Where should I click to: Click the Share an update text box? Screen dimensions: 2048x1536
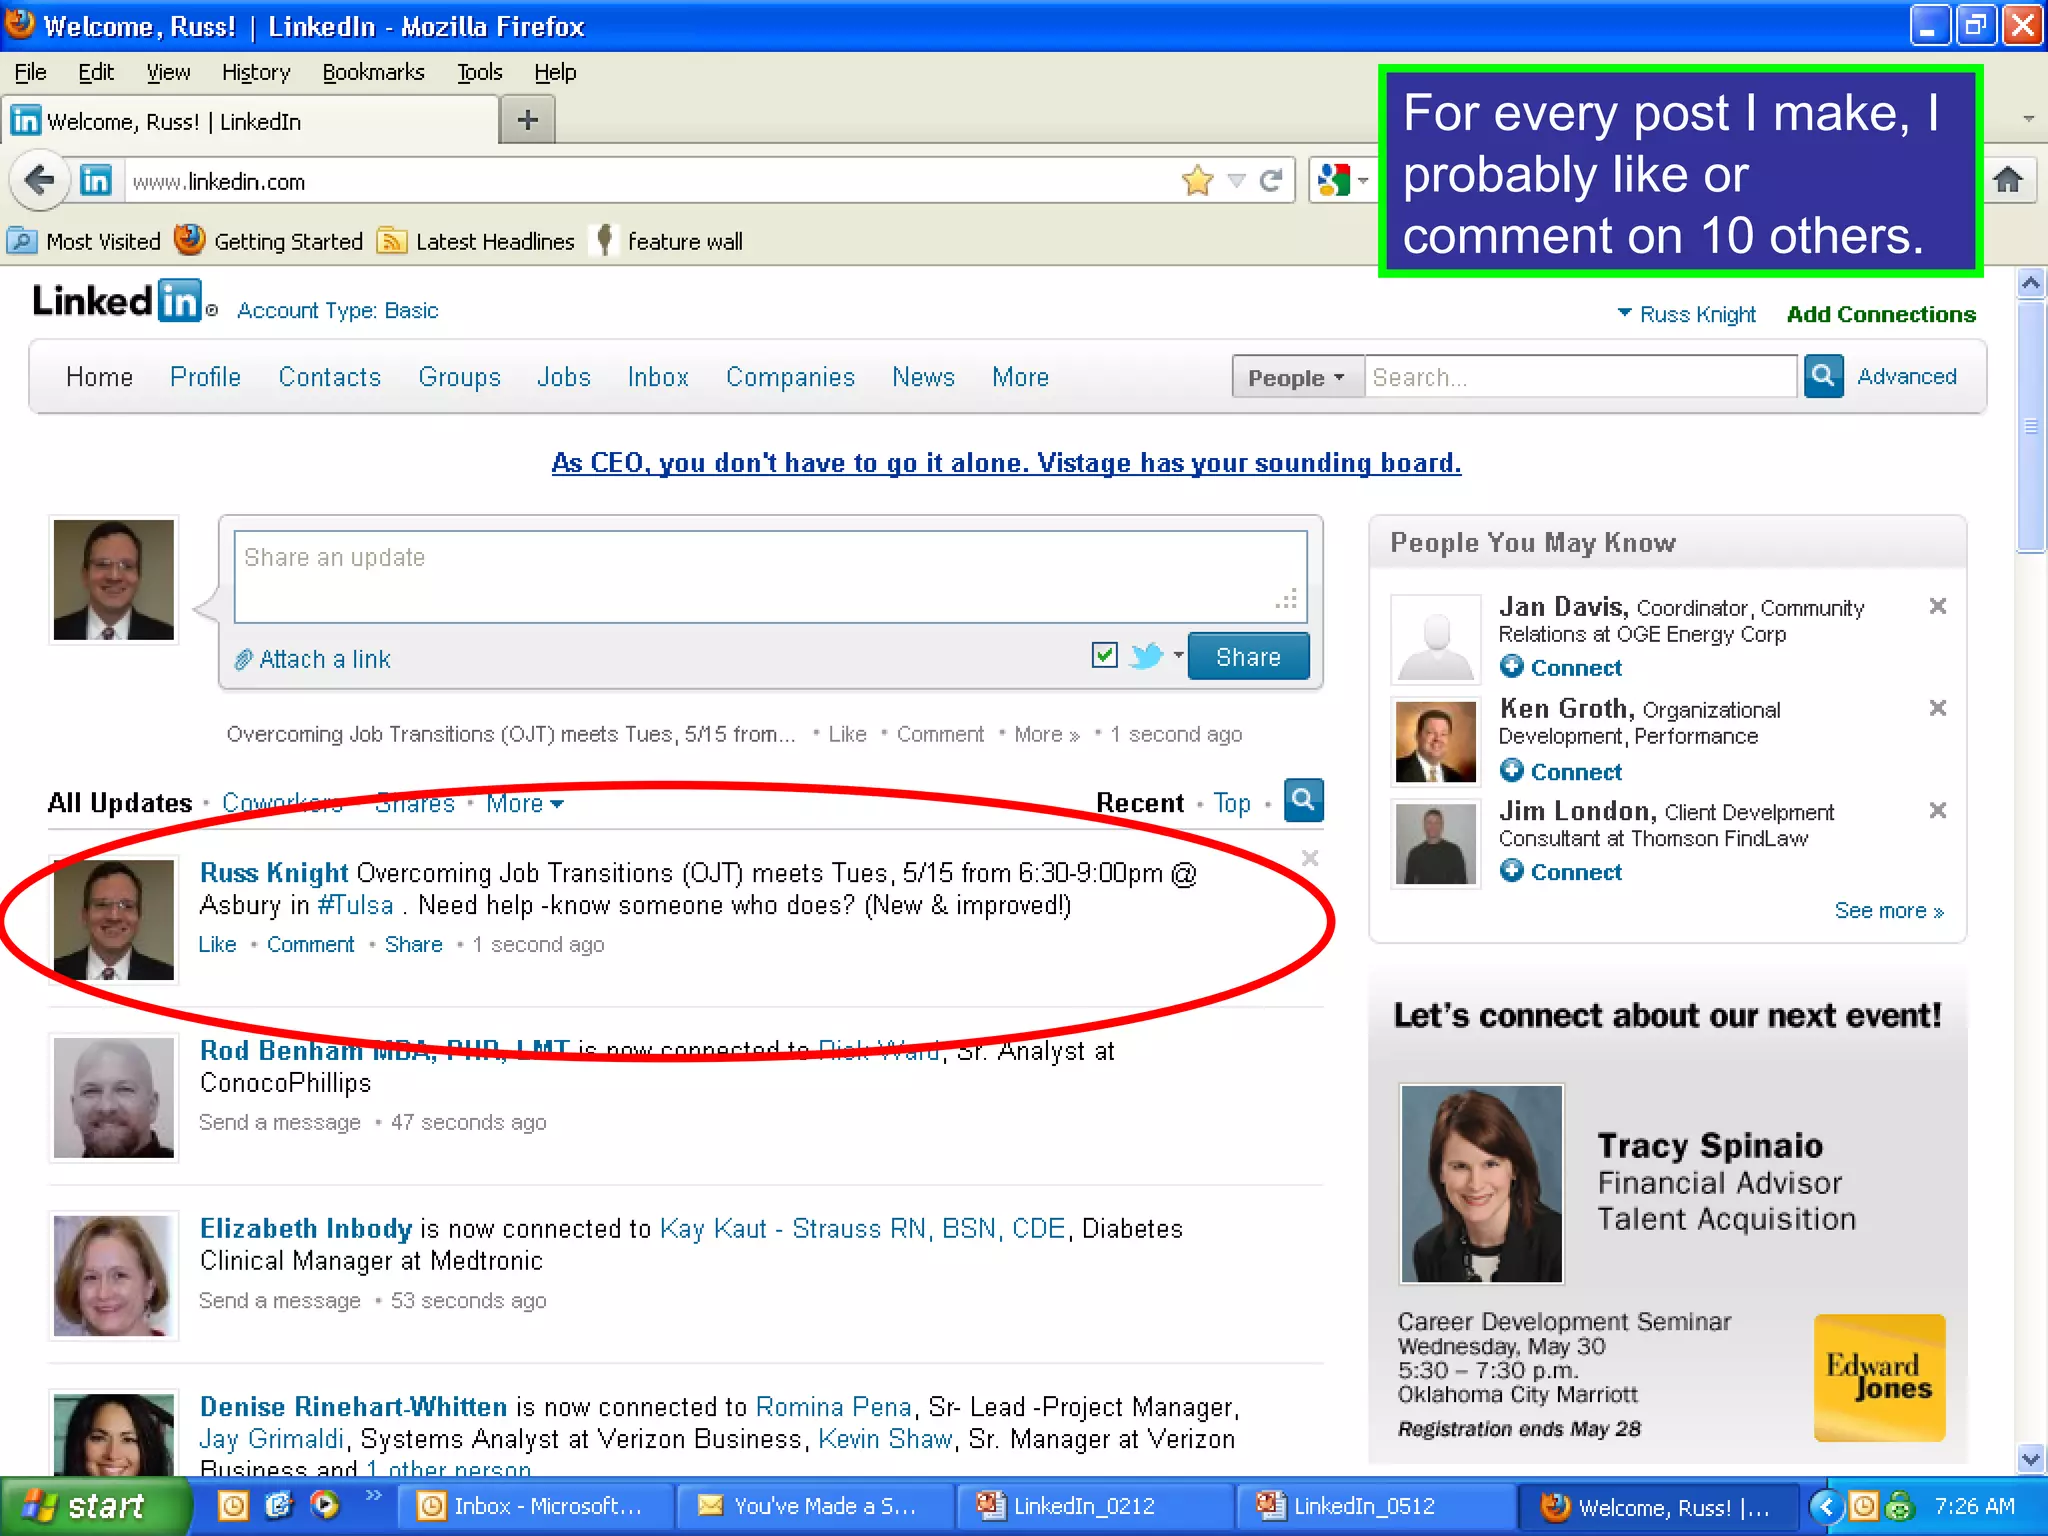click(x=770, y=576)
